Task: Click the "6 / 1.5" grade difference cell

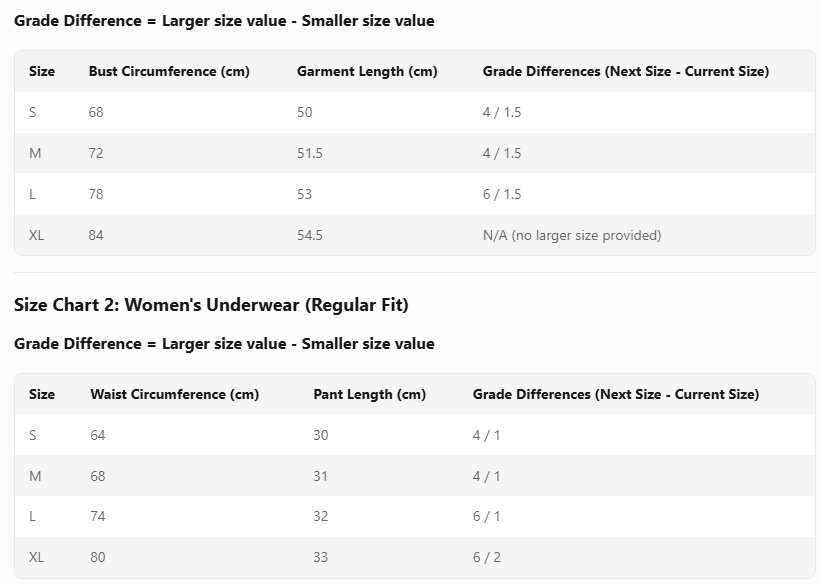Action: coord(501,195)
